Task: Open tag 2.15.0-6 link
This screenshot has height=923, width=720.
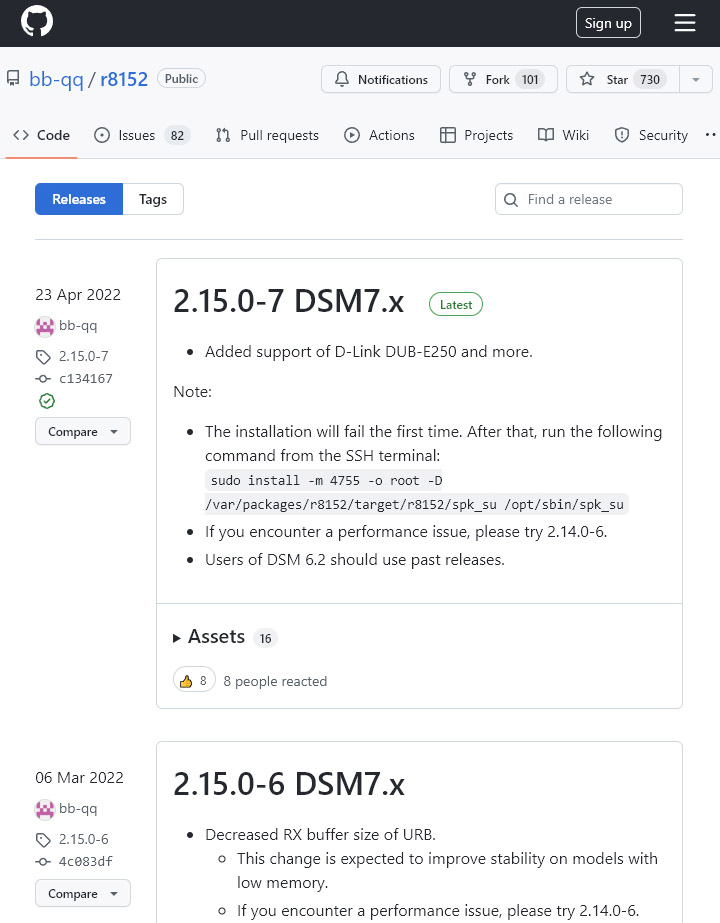Action: (x=84, y=839)
